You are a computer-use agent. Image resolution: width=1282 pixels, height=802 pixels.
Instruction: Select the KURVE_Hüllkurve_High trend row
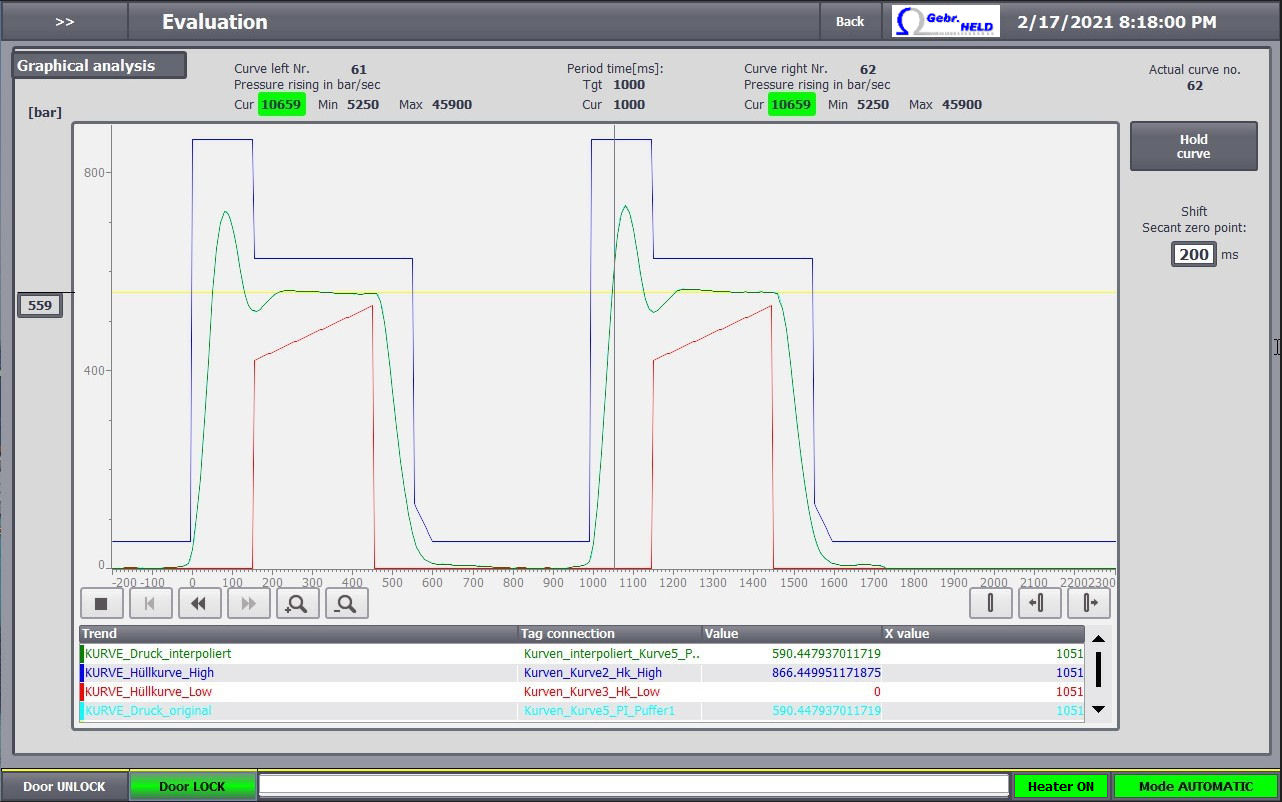pos(581,673)
